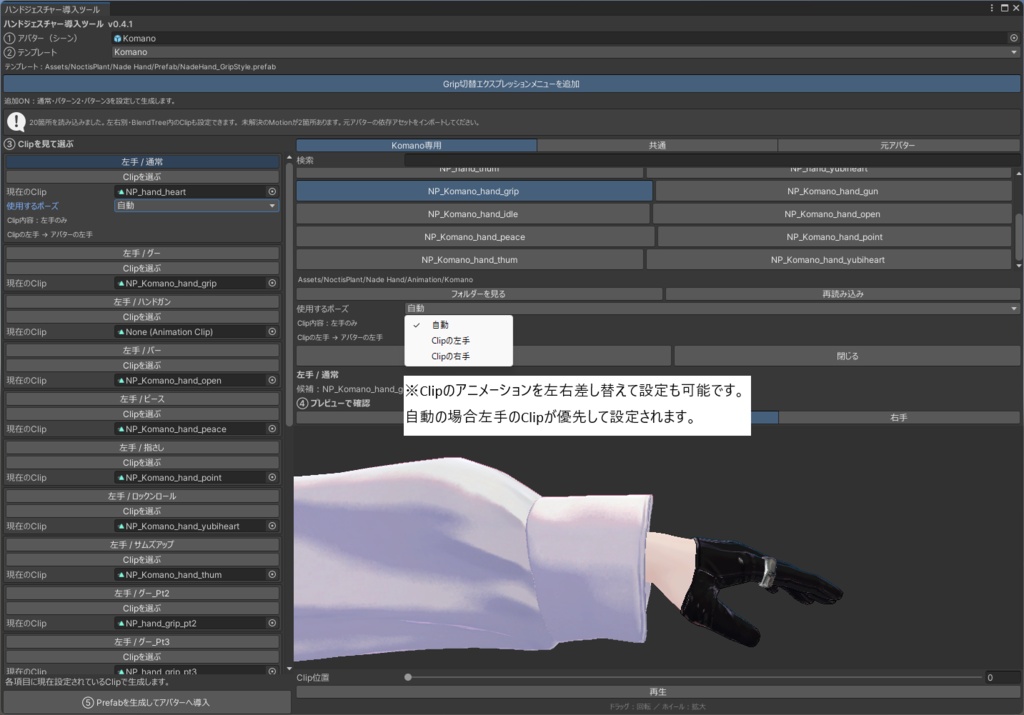
Task: Open object picker for the Komano avatar field
Action: click(1014, 39)
